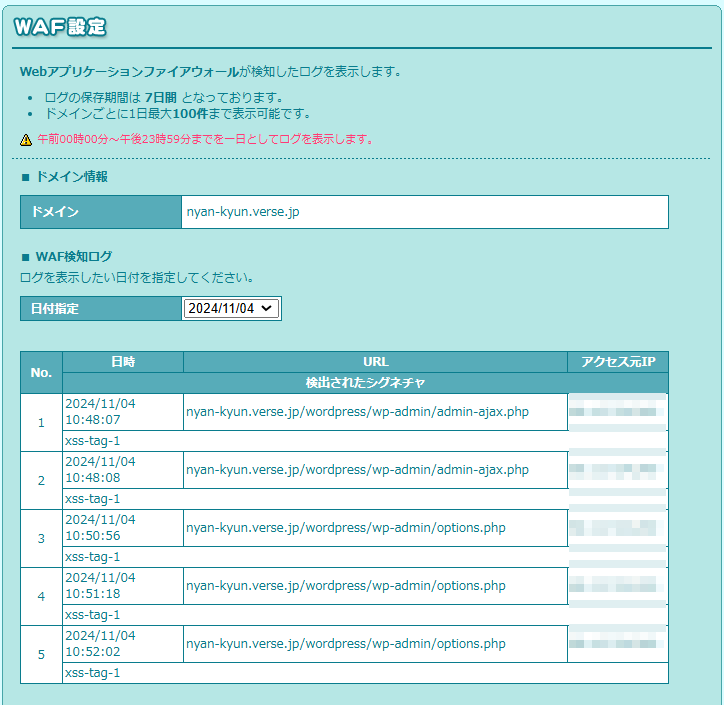
Task: Click the blurred access IP in row 1
Action: (x=617, y=412)
